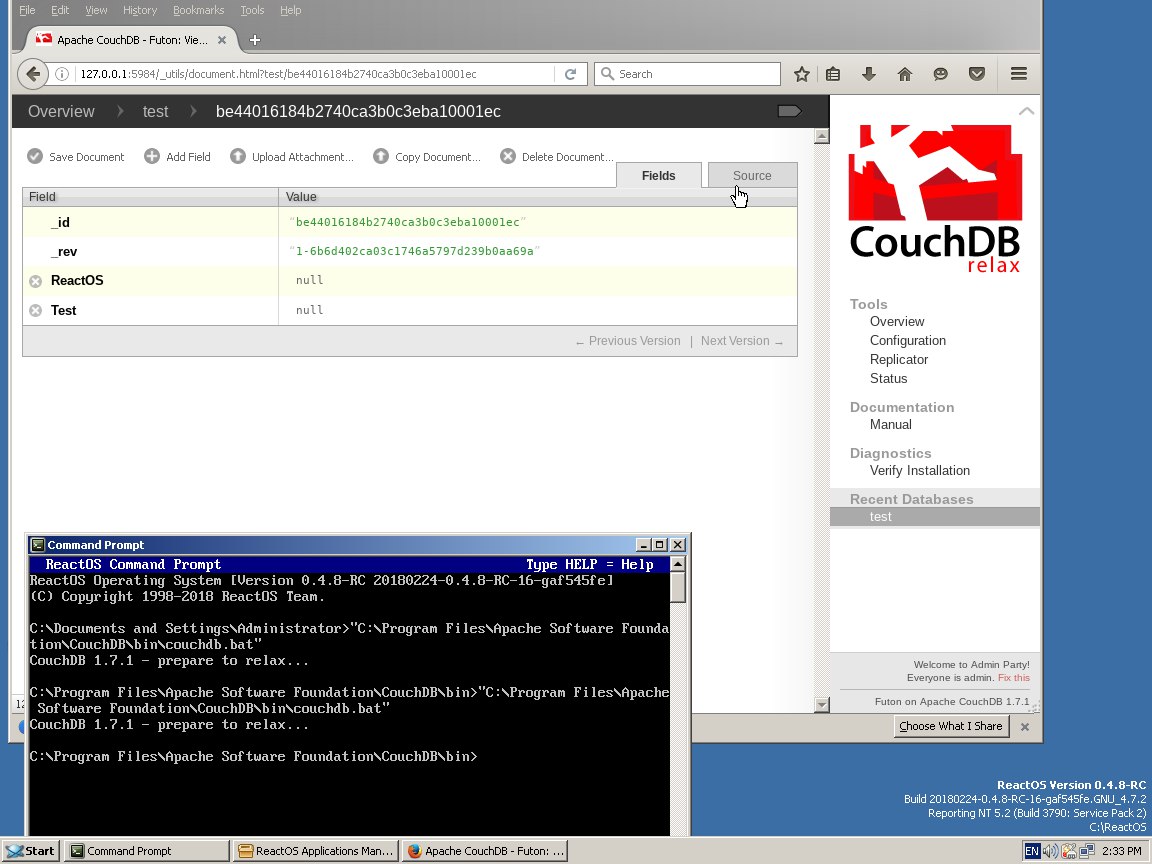The height and width of the screenshot is (864, 1152).
Task: Click the Copy Document icon
Action: [x=381, y=156]
